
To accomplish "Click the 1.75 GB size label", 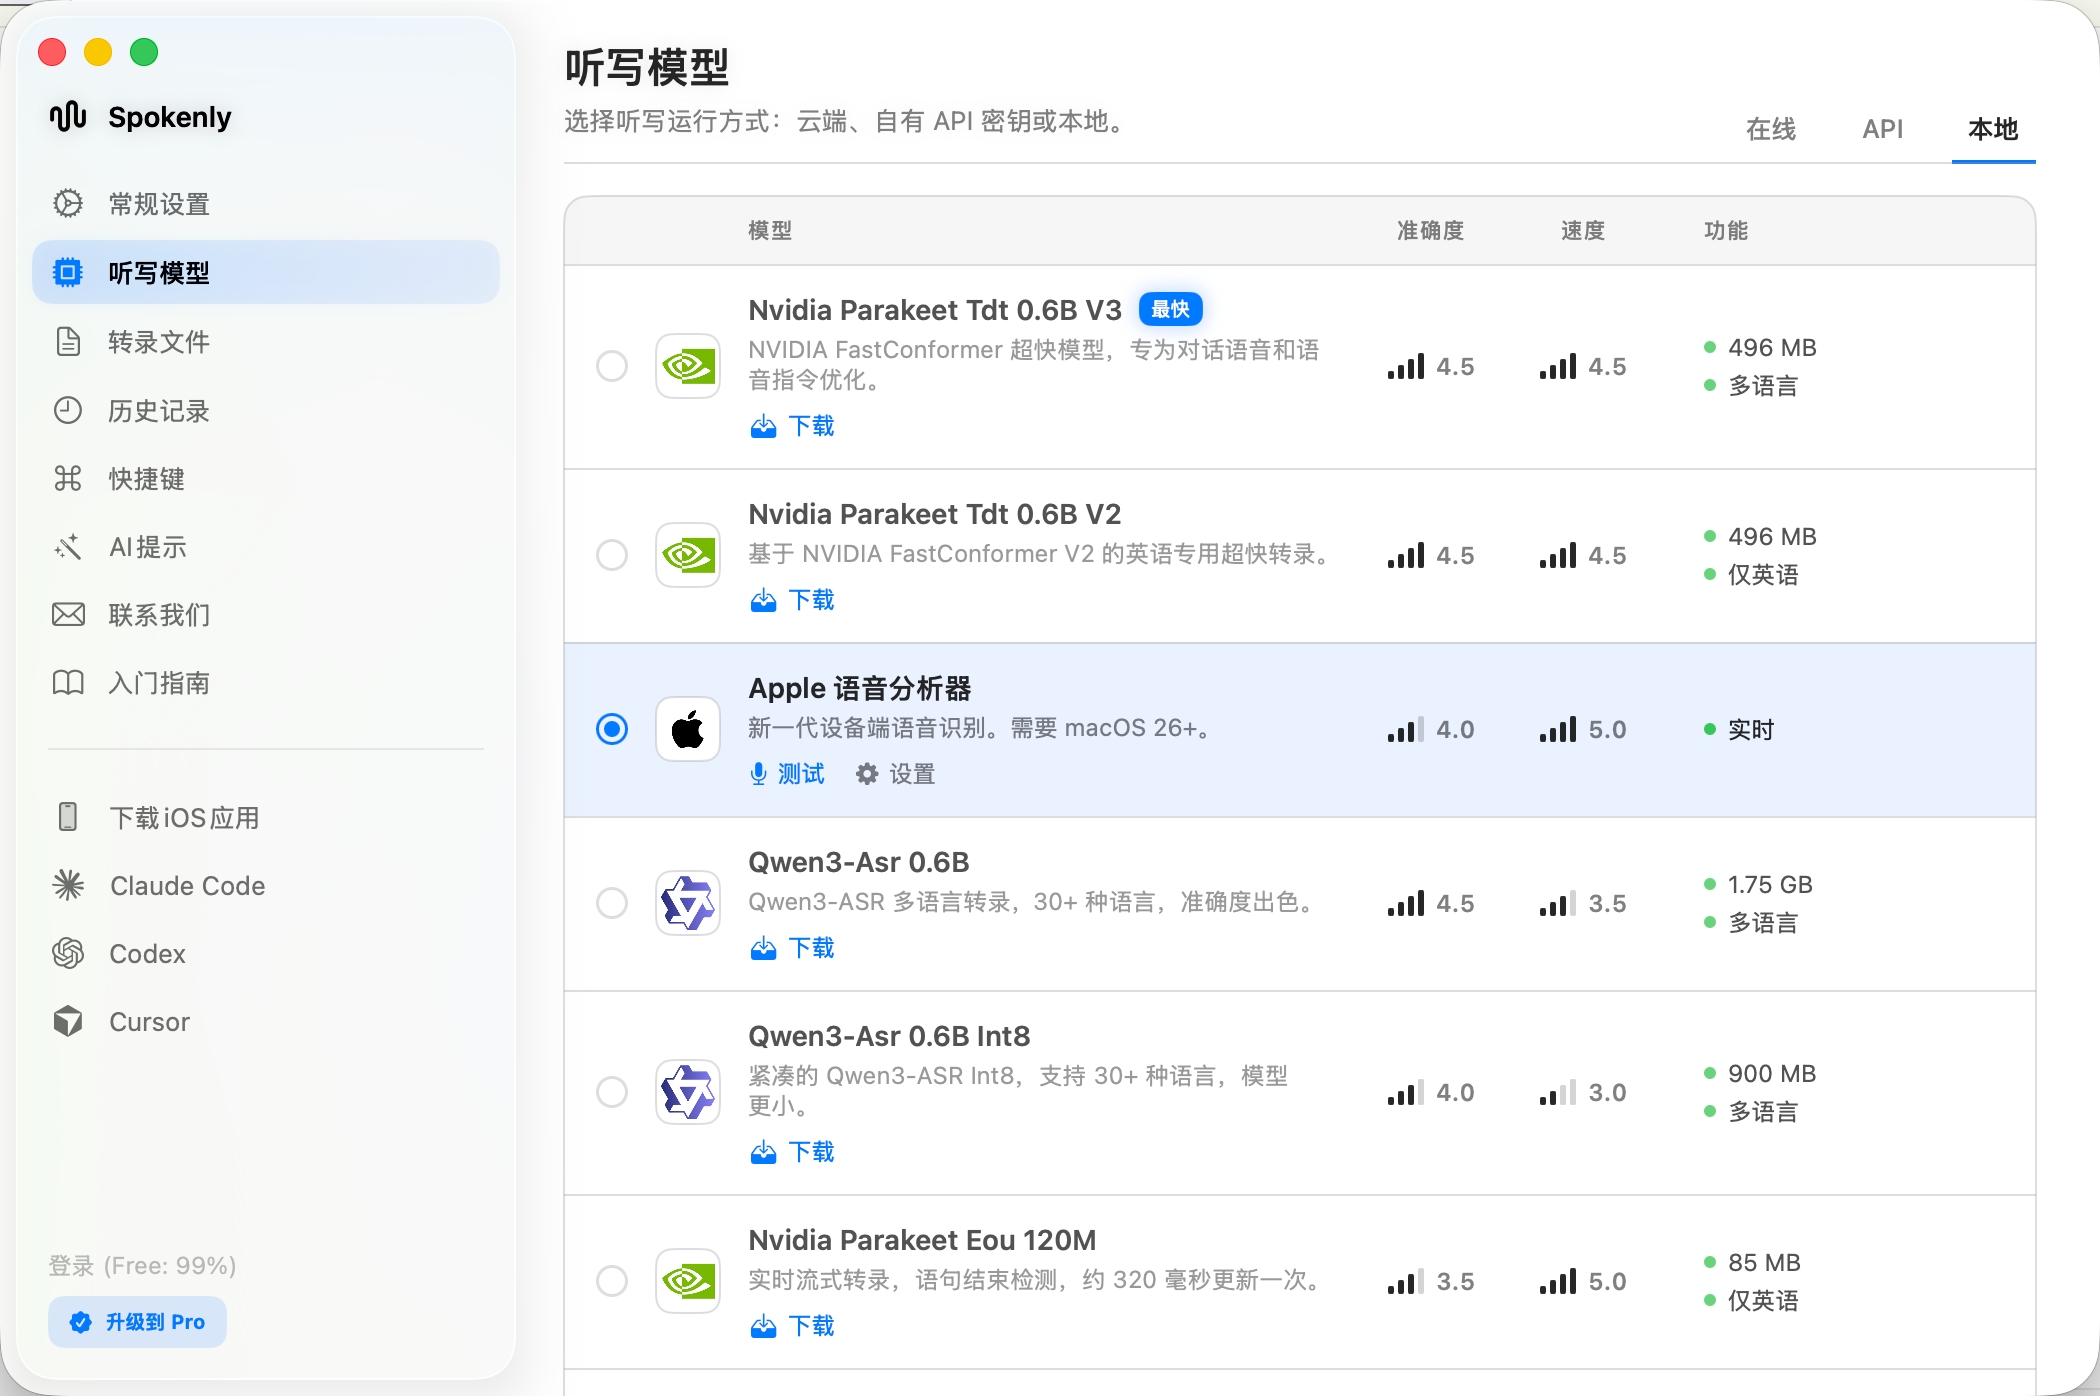I will point(1770,885).
